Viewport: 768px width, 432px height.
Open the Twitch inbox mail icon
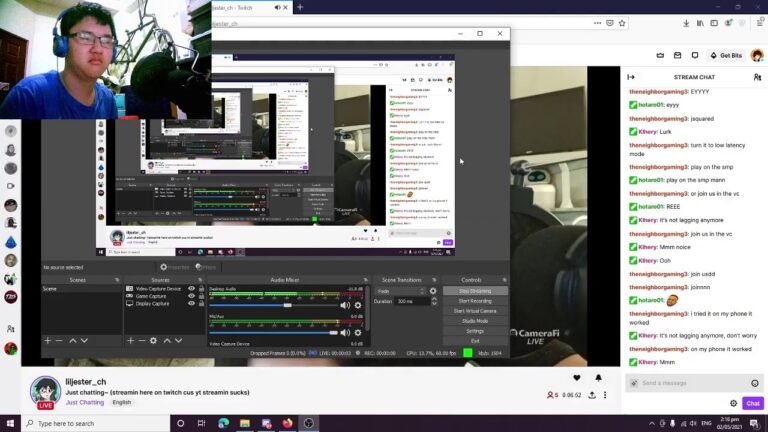(677, 55)
